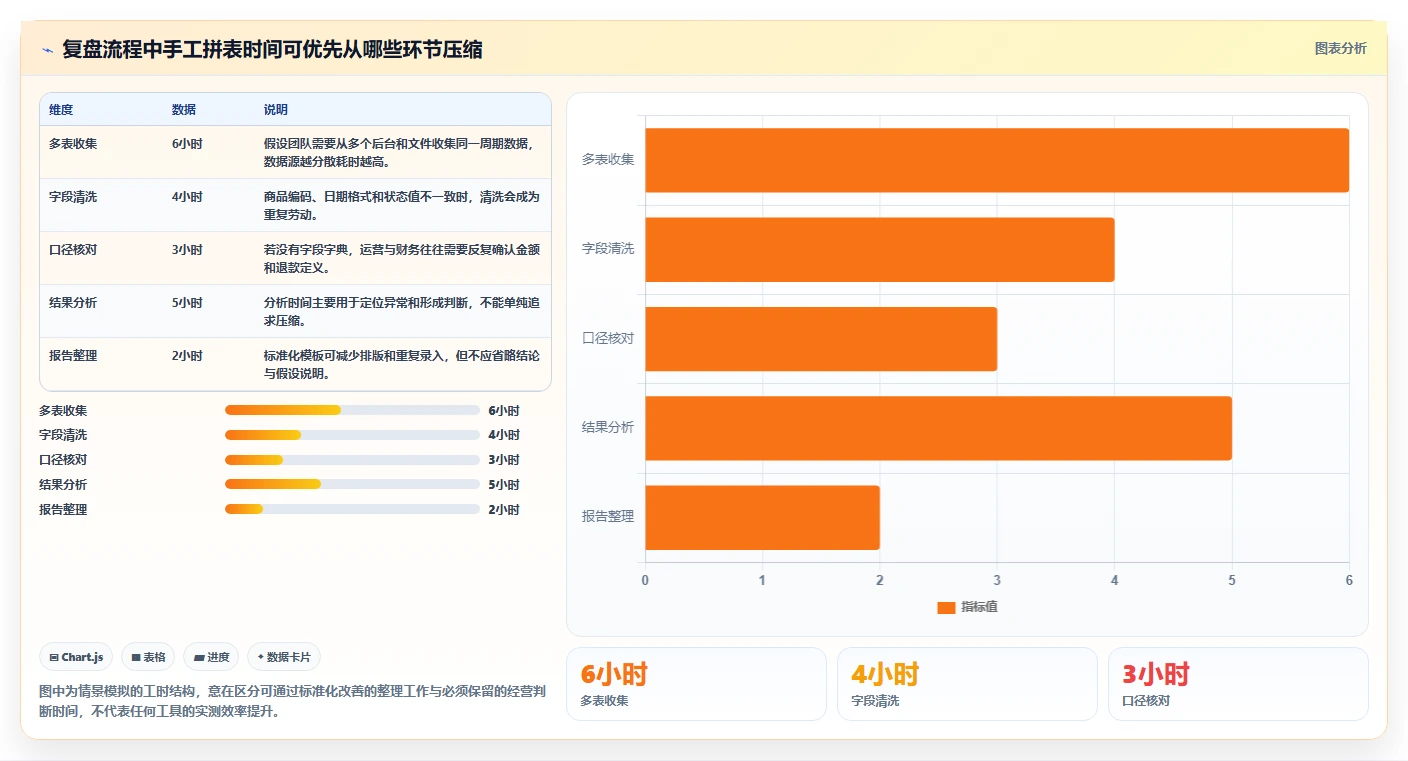
Task: Select the 进度 tag chip
Action: coord(211,657)
